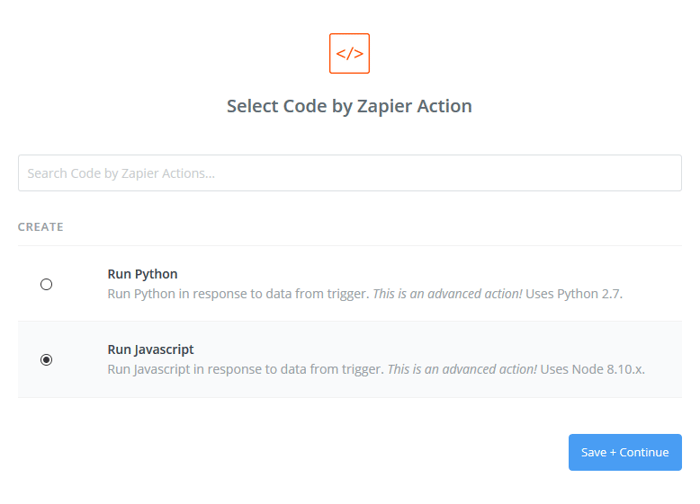Click the Run Python title text
This screenshot has width=700, height=504.
coord(142,274)
